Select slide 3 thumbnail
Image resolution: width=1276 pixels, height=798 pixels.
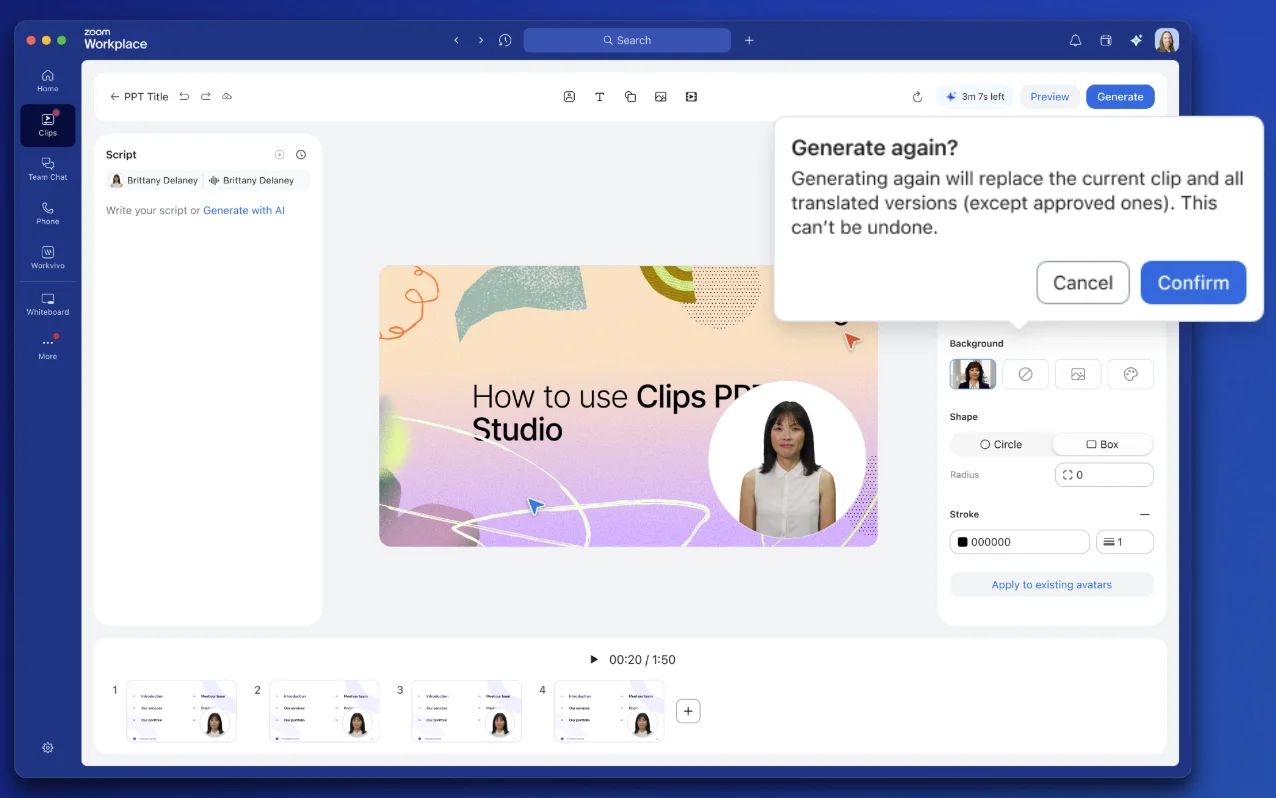click(467, 711)
